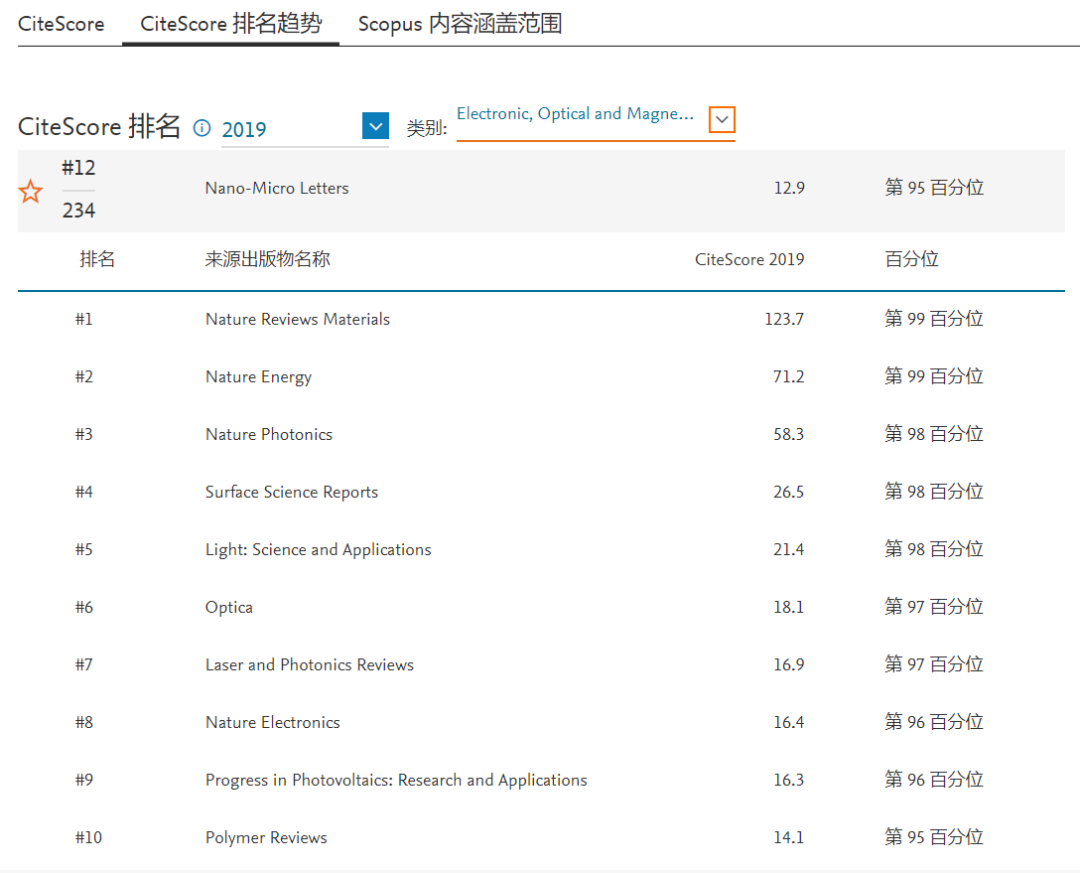Click the 16.9 score value
This screenshot has height=873, width=1080.
click(x=788, y=665)
